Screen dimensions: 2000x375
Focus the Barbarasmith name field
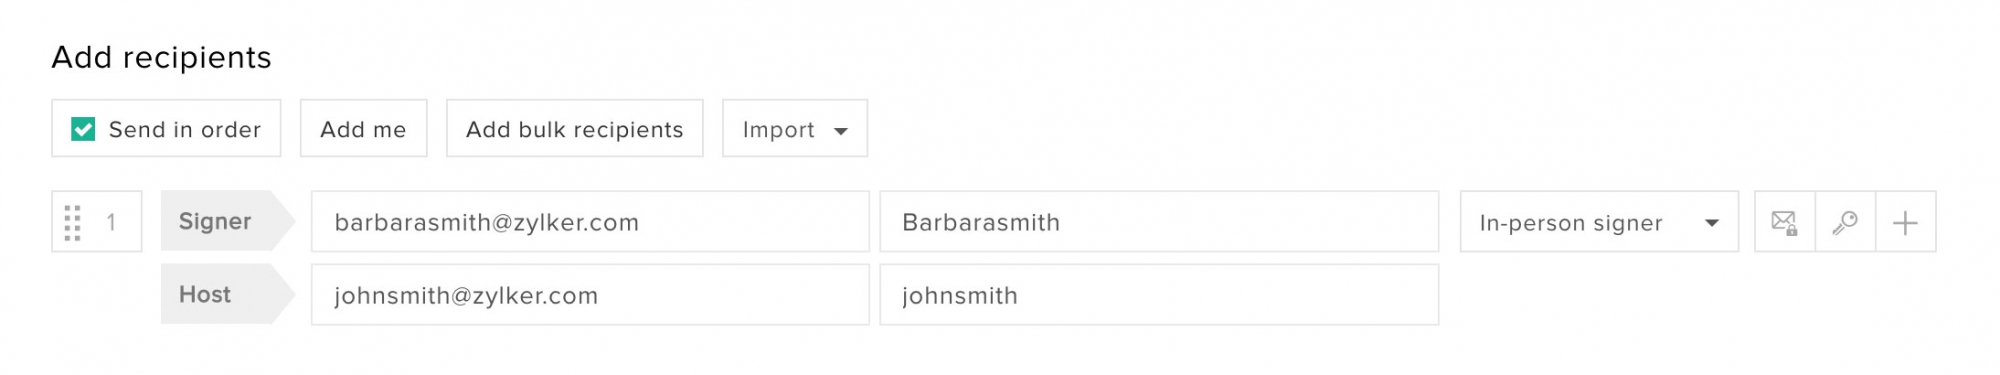pos(1159,222)
